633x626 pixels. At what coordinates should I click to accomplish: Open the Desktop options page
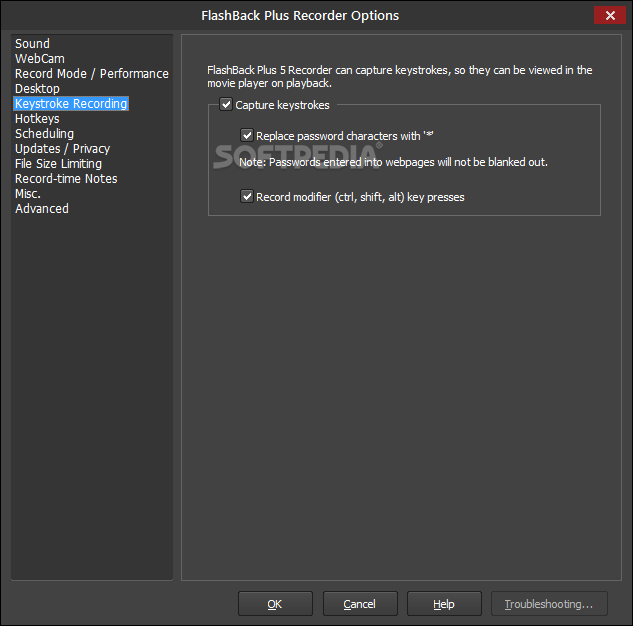pyautogui.click(x=37, y=89)
